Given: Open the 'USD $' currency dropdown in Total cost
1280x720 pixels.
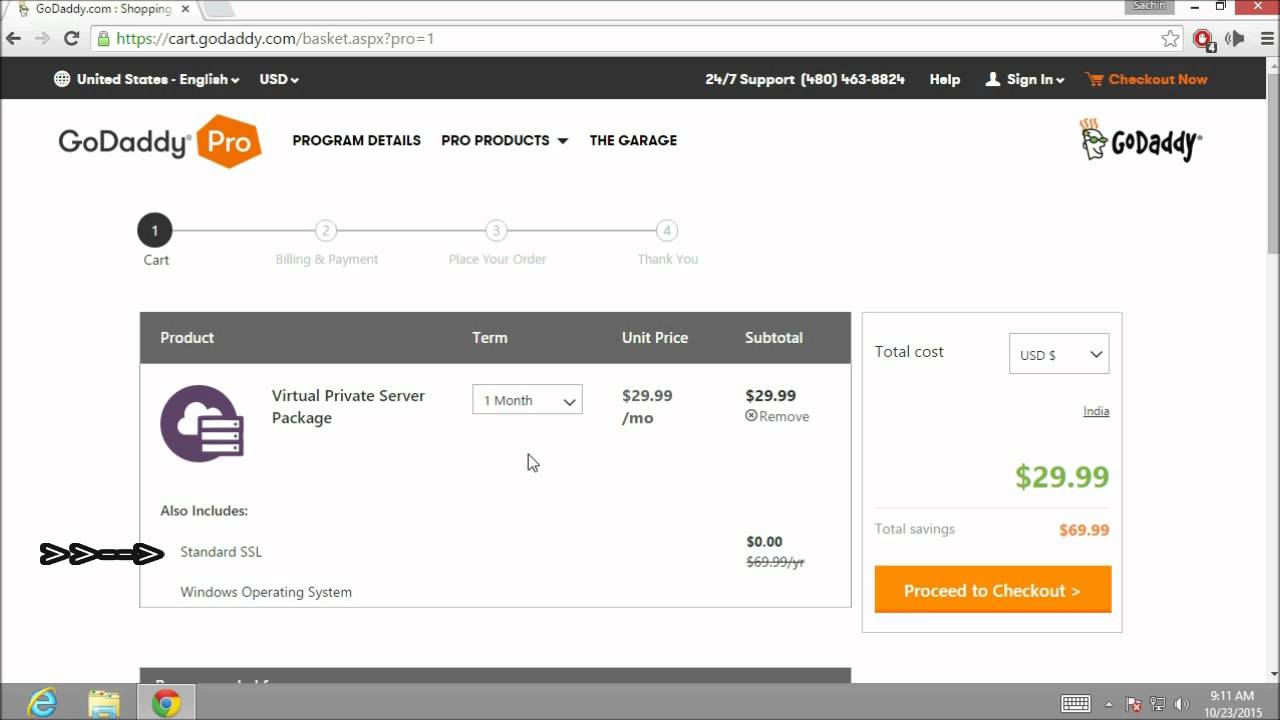Looking at the screenshot, I should click(1059, 354).
